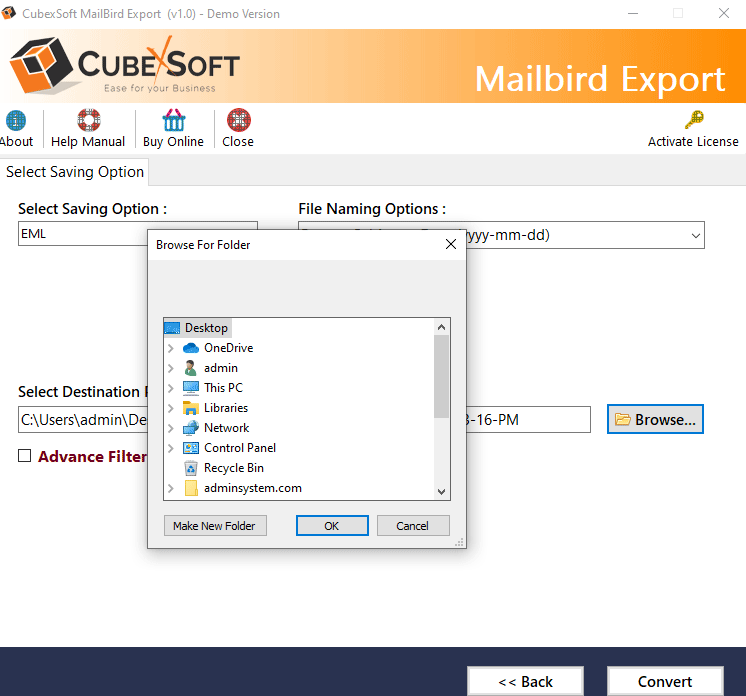The width and height of the screenshot is (746, 696).
Task: Click the Browse... button
Action: click(x=655, y=419)
